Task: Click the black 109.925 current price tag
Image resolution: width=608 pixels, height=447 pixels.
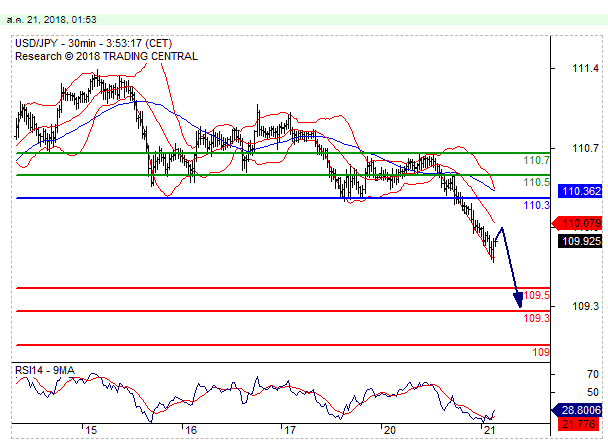Action: coord(580,241)
